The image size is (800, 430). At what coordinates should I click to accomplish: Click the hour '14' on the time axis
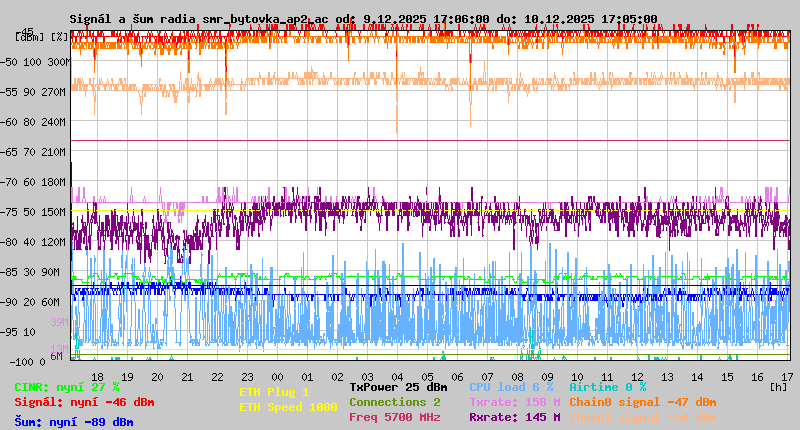(697, 377)
